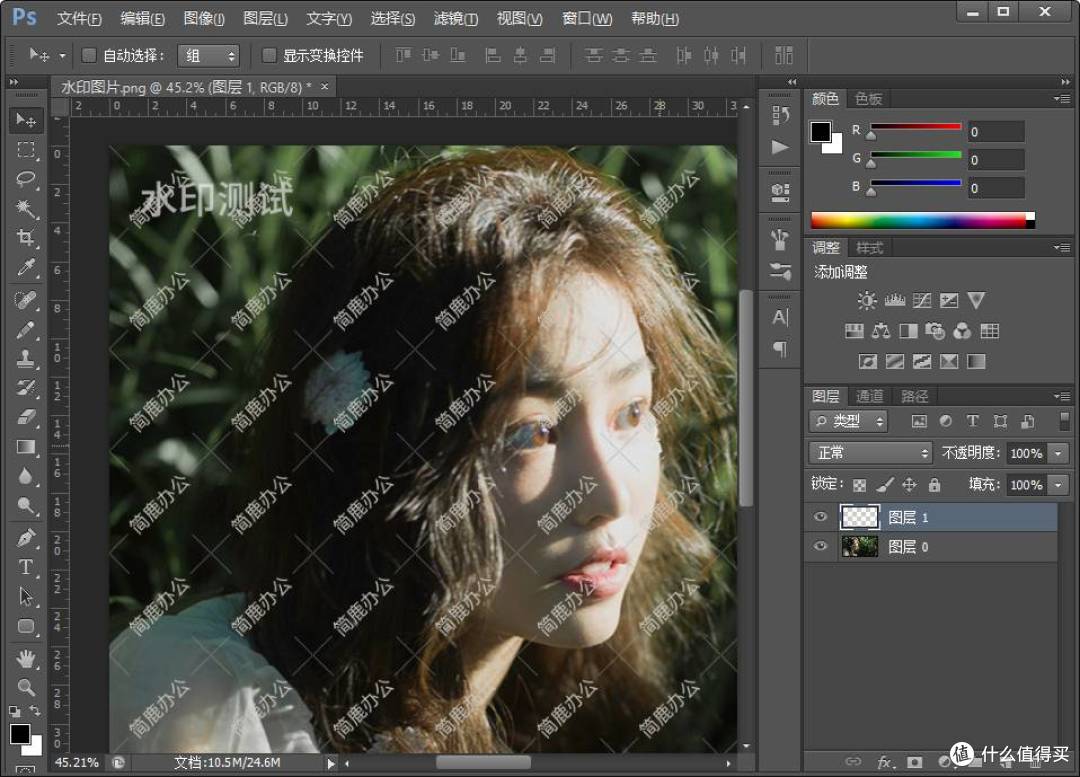The height and width of the screenshot is (777, 1080).
Task: Select the Rectangular Marquee tool
Action: coord(26,149)
